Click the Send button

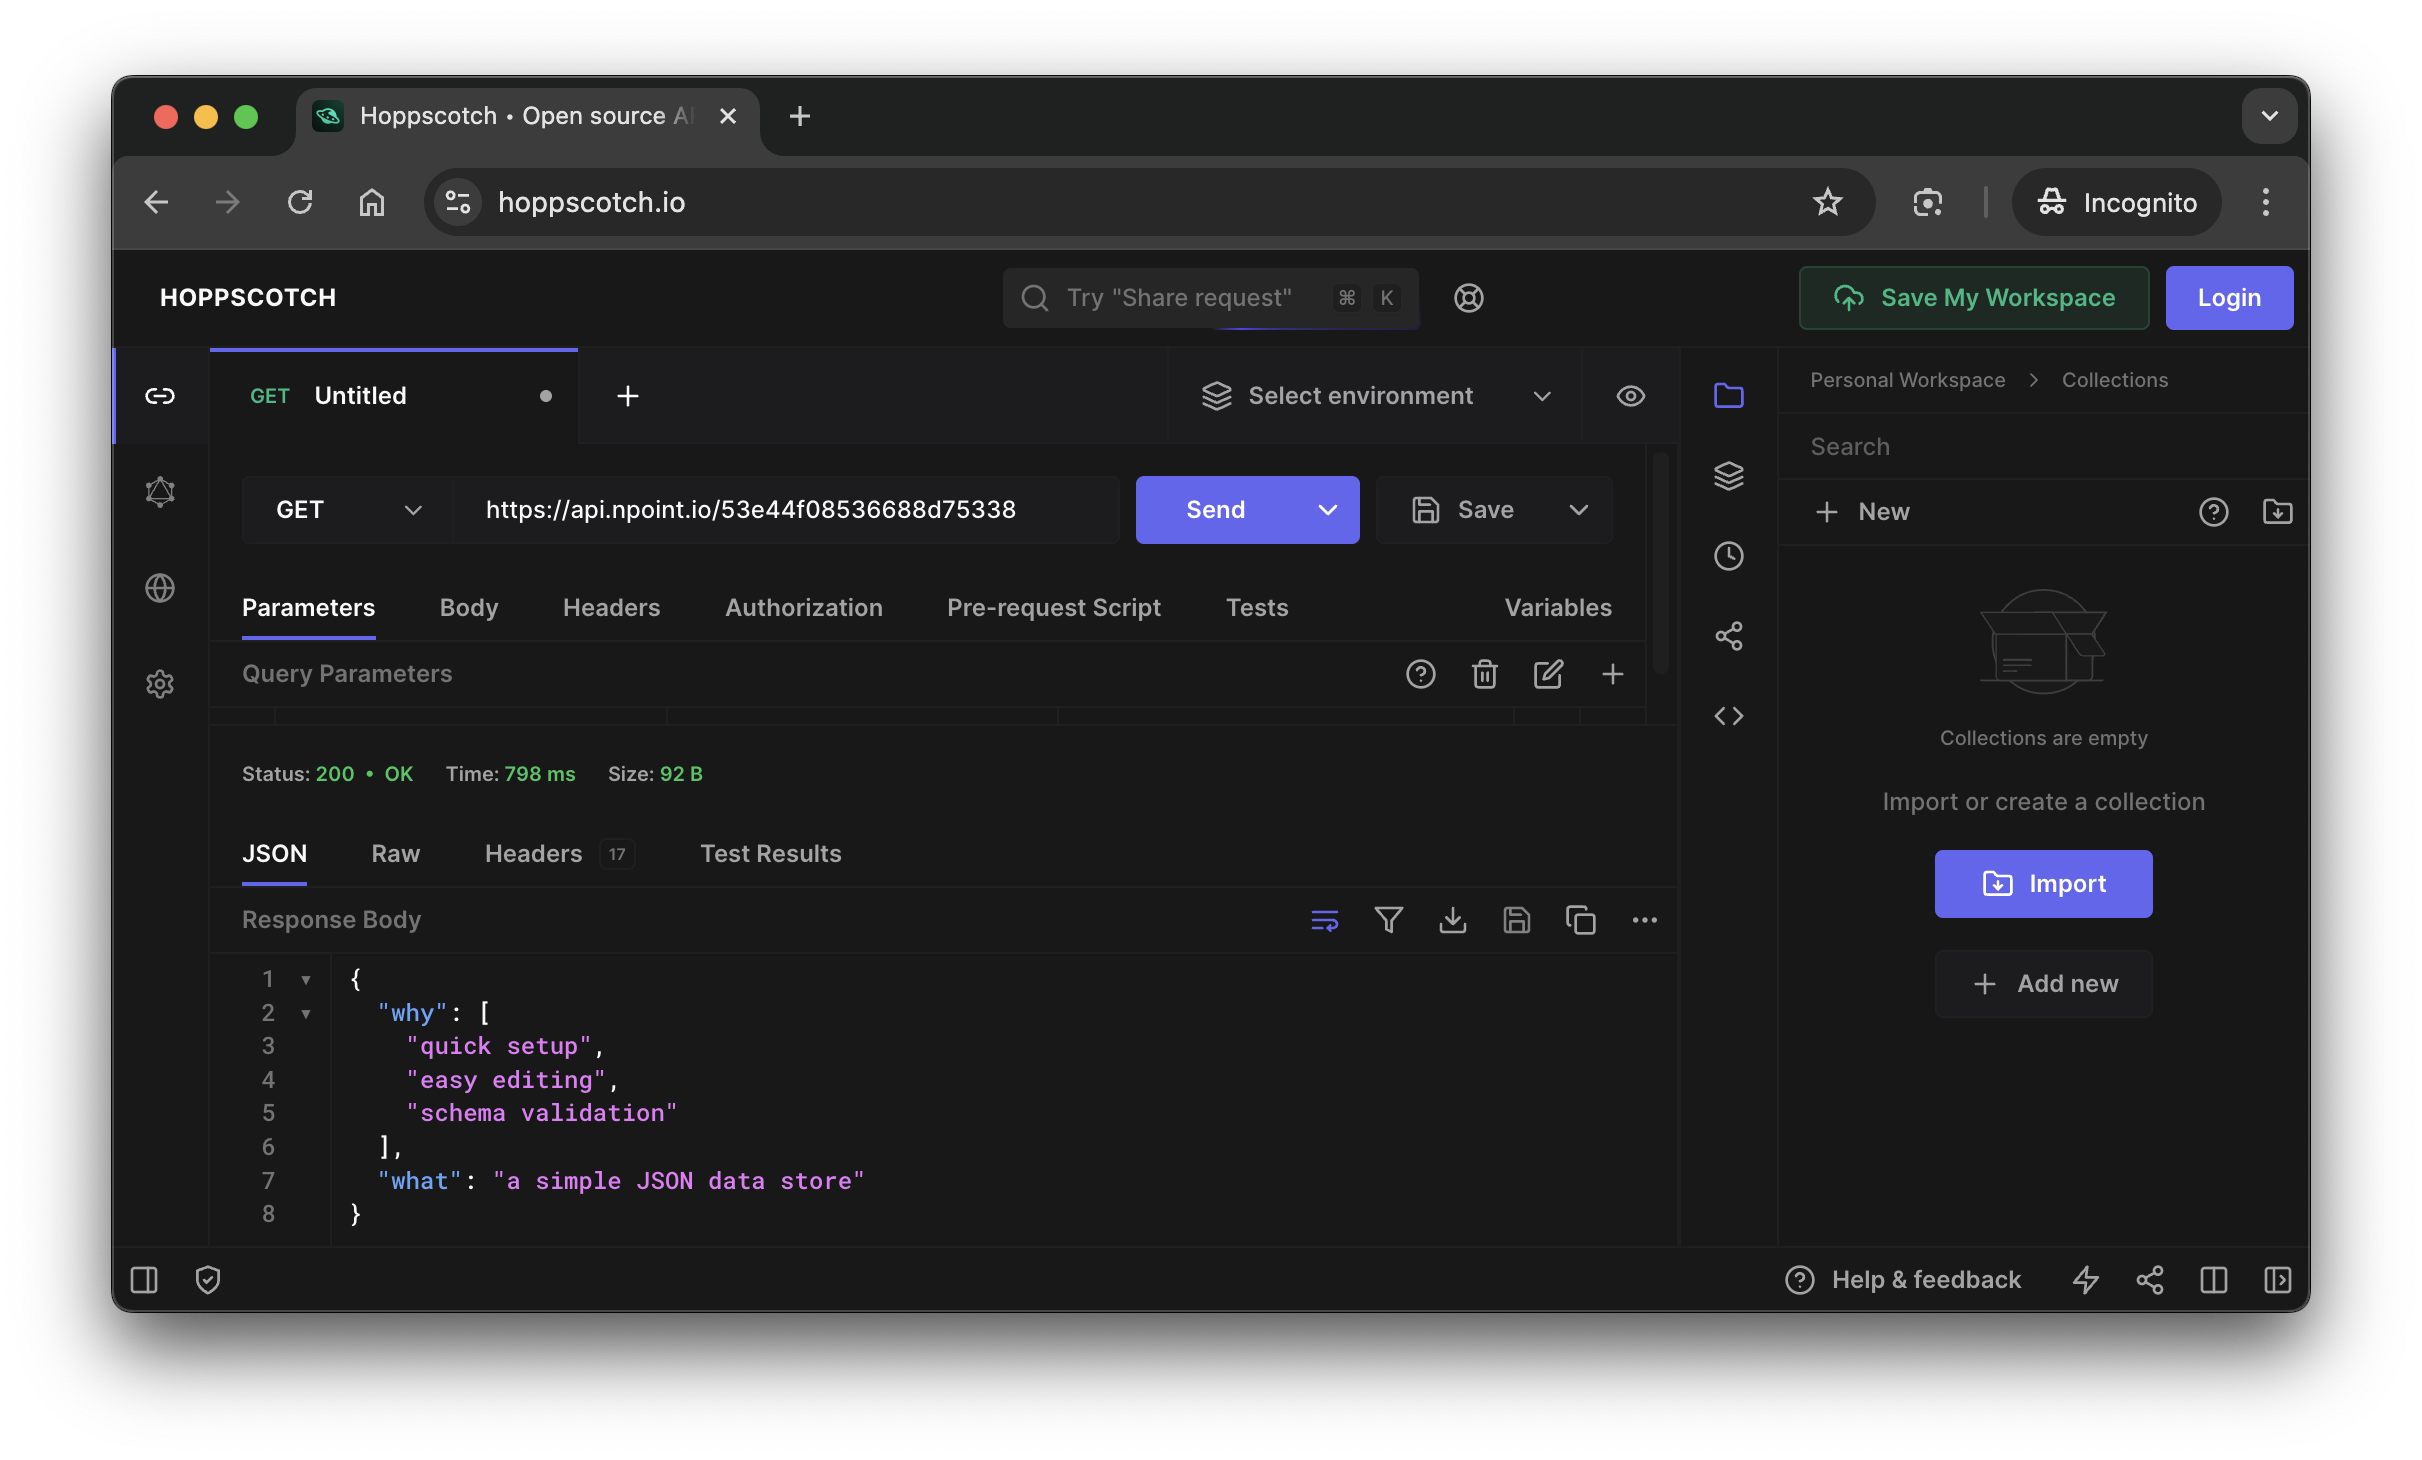tap(1216, 510)
